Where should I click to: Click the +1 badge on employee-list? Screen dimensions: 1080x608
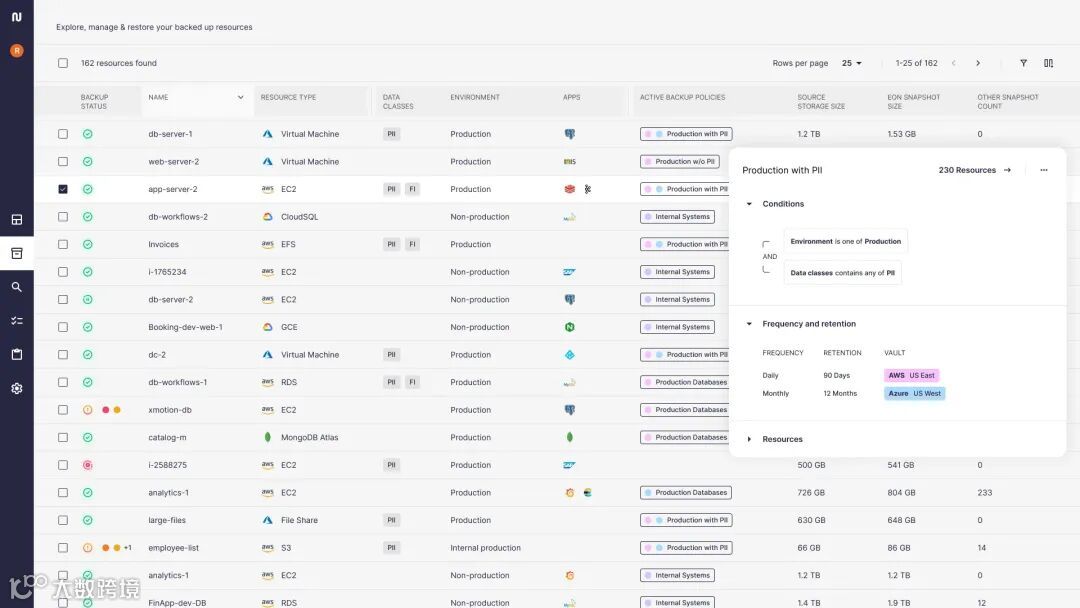click(127, 548)
